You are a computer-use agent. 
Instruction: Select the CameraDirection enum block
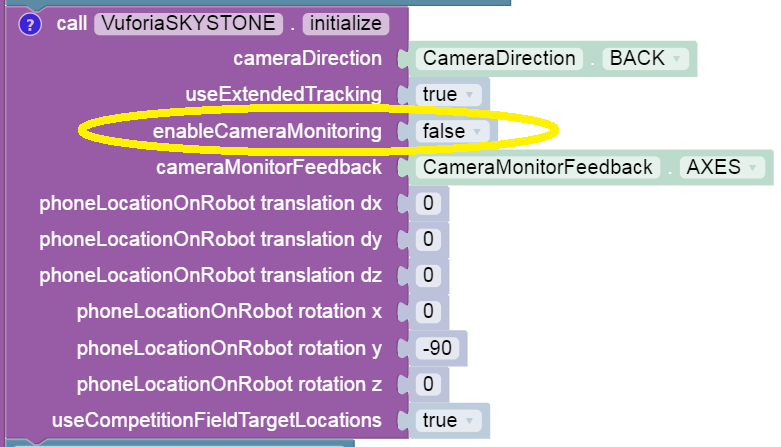tap(499, 58)
